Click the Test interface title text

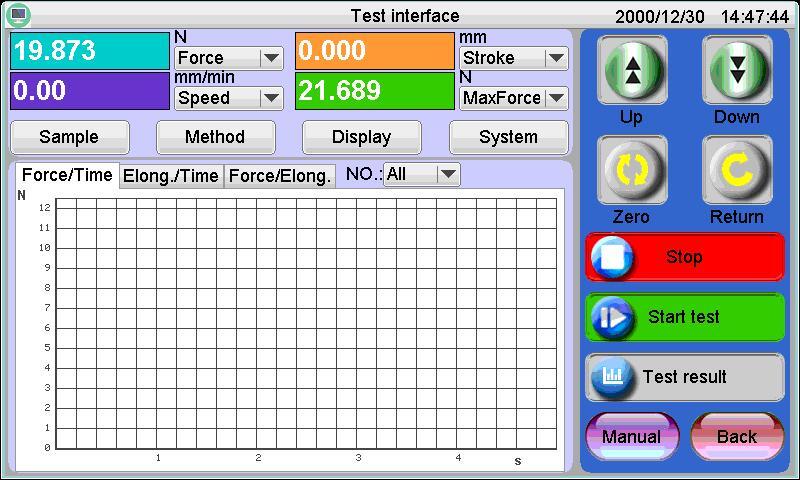[x=405, y=16]
